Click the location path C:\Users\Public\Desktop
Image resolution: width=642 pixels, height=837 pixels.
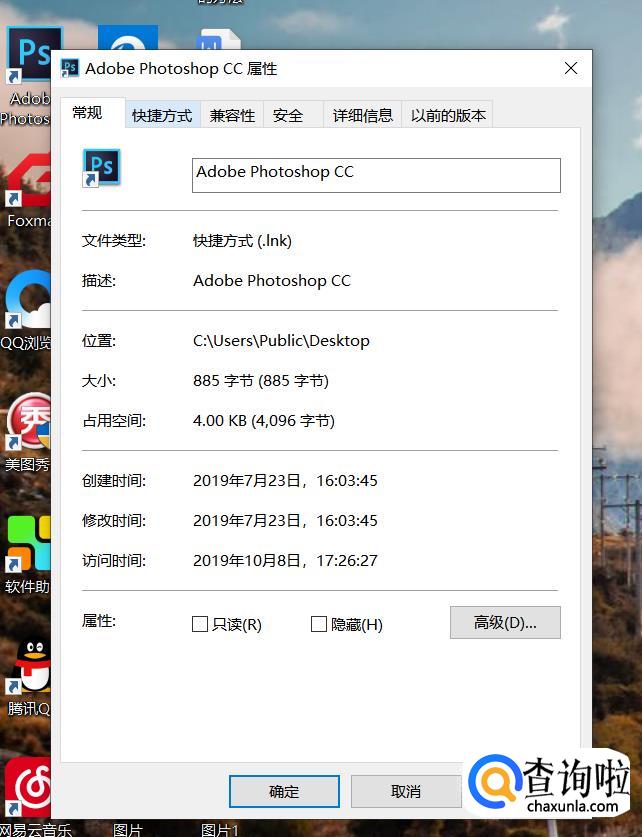pyautogui.click(x=281, y=341)
